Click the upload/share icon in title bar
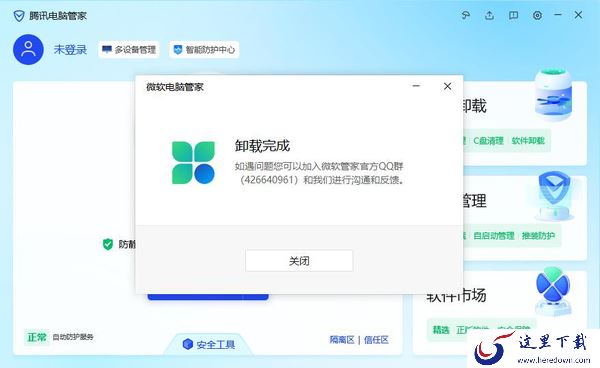 click(489, 15)
